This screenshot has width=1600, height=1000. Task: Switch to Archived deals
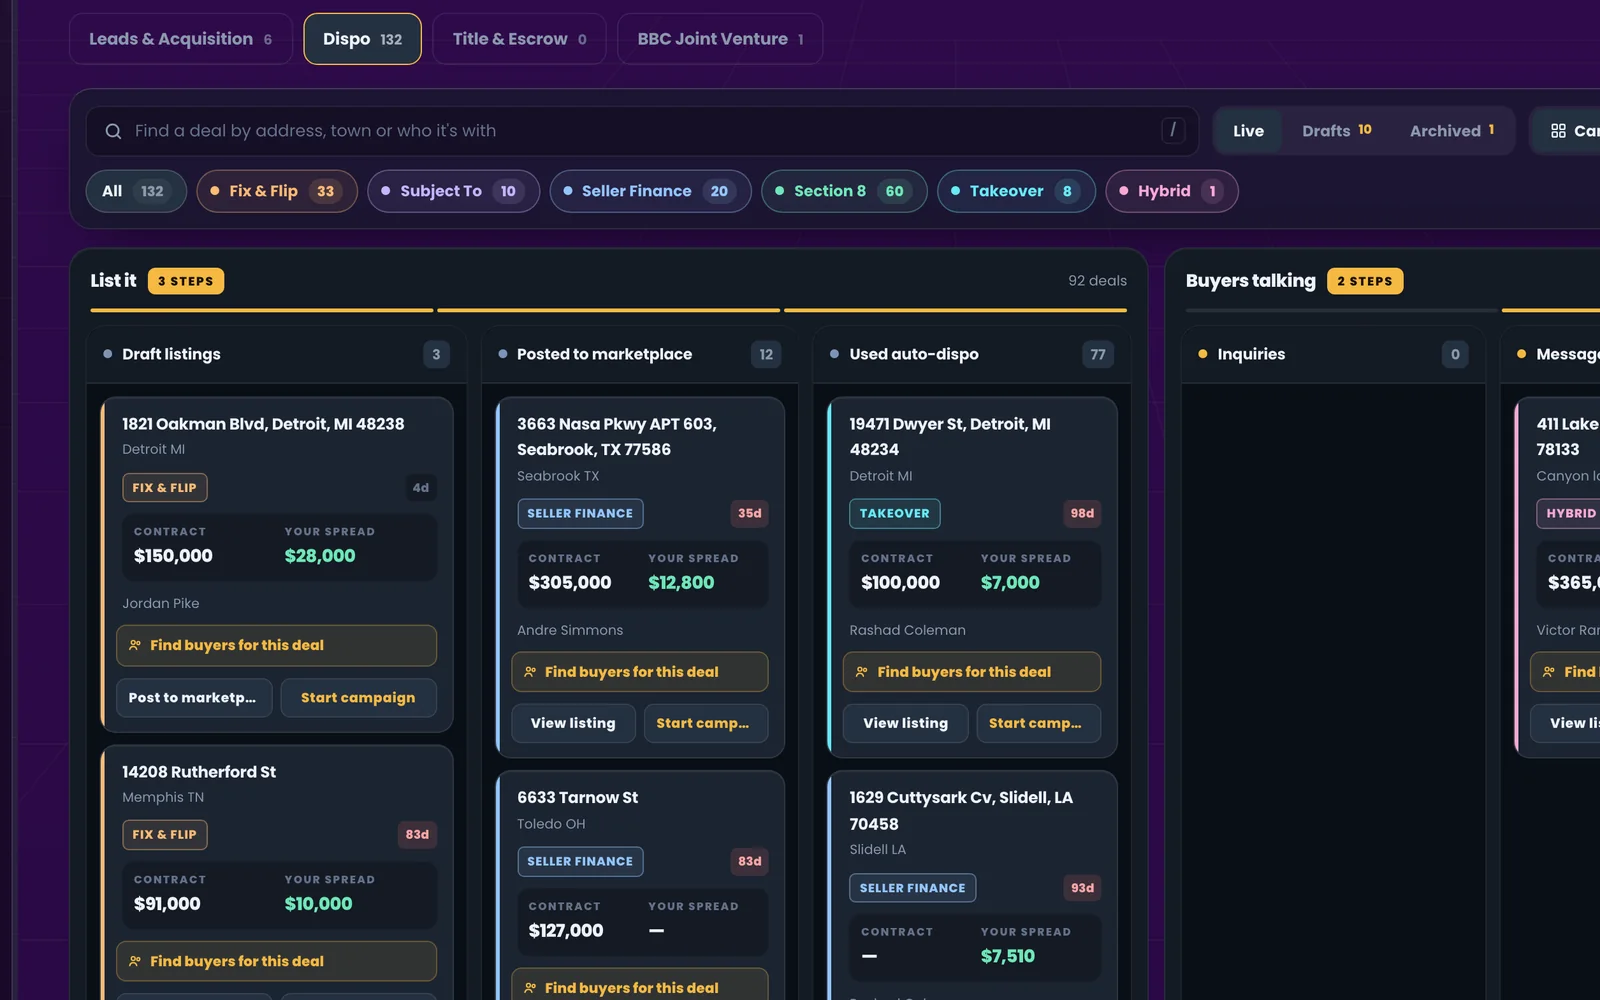point(1452,131)
